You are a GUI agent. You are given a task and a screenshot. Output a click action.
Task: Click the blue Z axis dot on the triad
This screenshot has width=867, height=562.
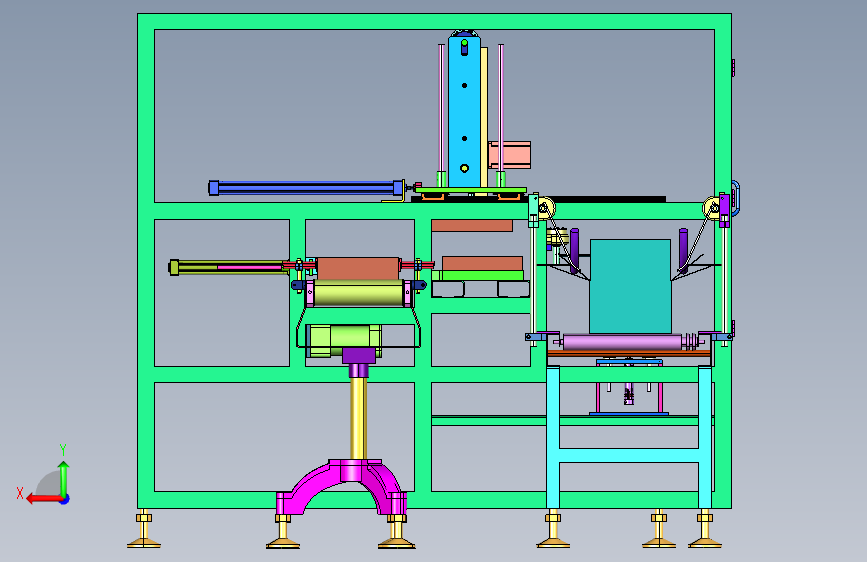coord(65,499)
